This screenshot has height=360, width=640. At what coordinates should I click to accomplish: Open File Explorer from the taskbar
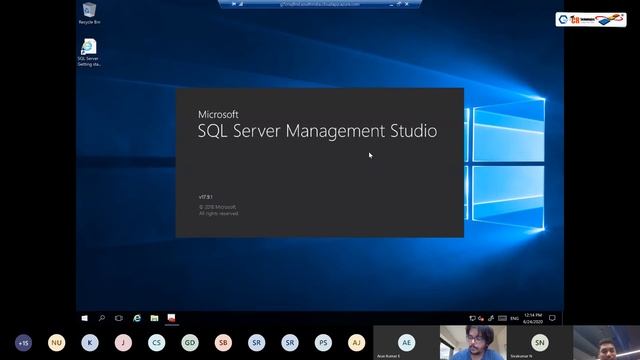click(x=154, y=318)
